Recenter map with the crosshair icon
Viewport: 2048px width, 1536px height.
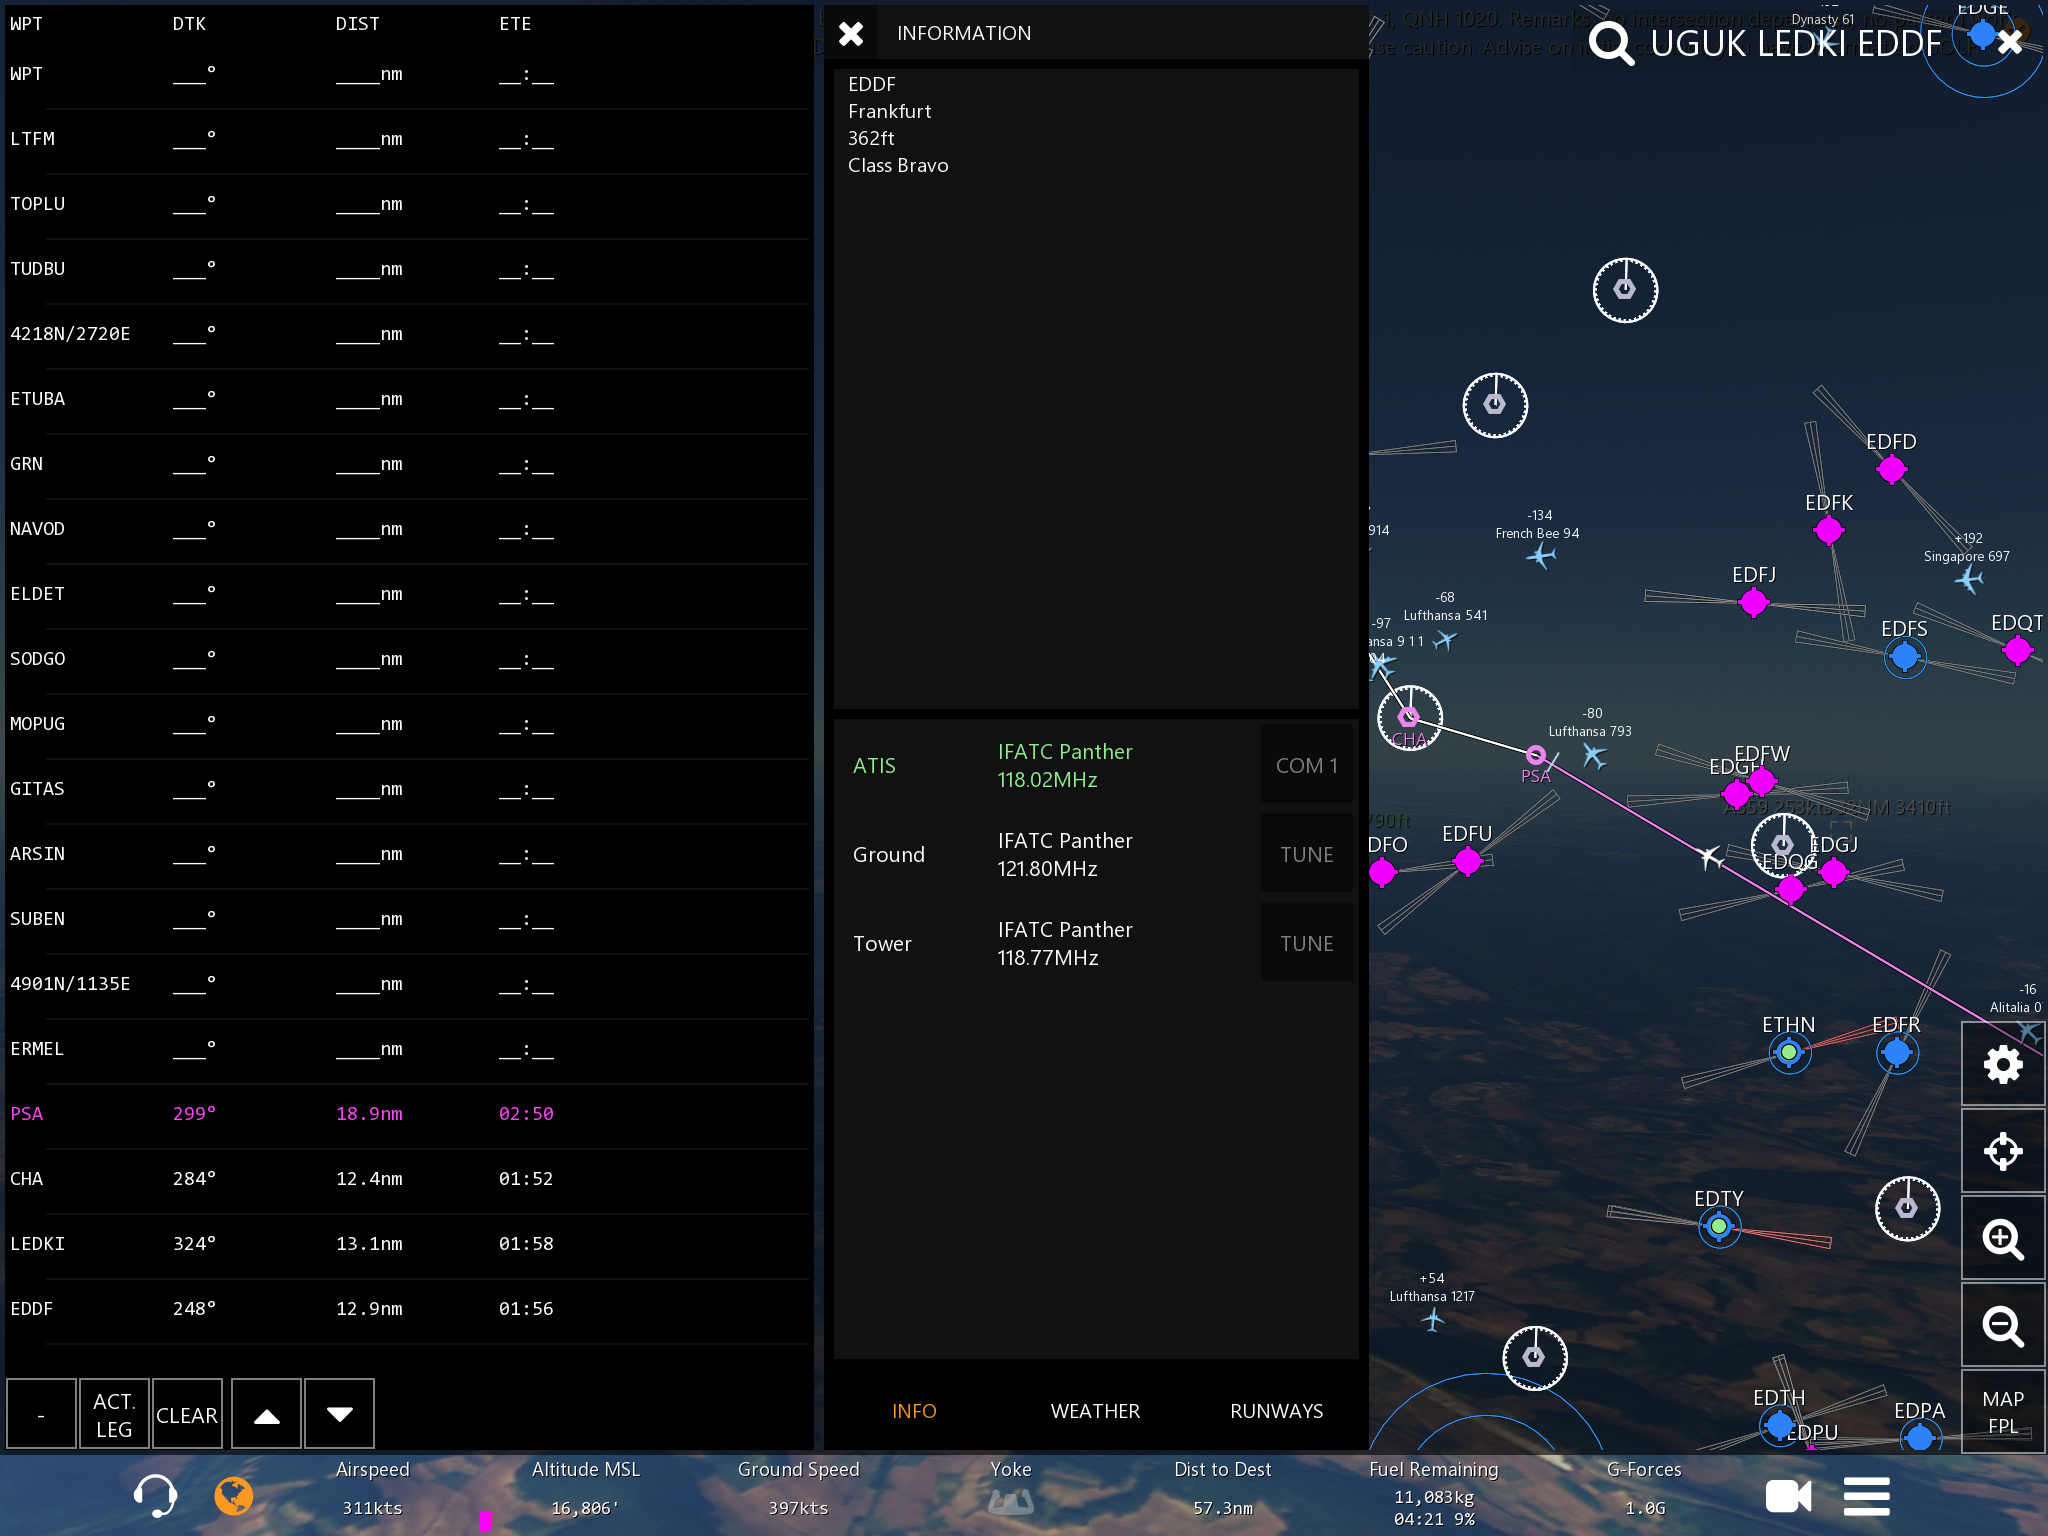pyautogui.click(x=2002, y=1151)
